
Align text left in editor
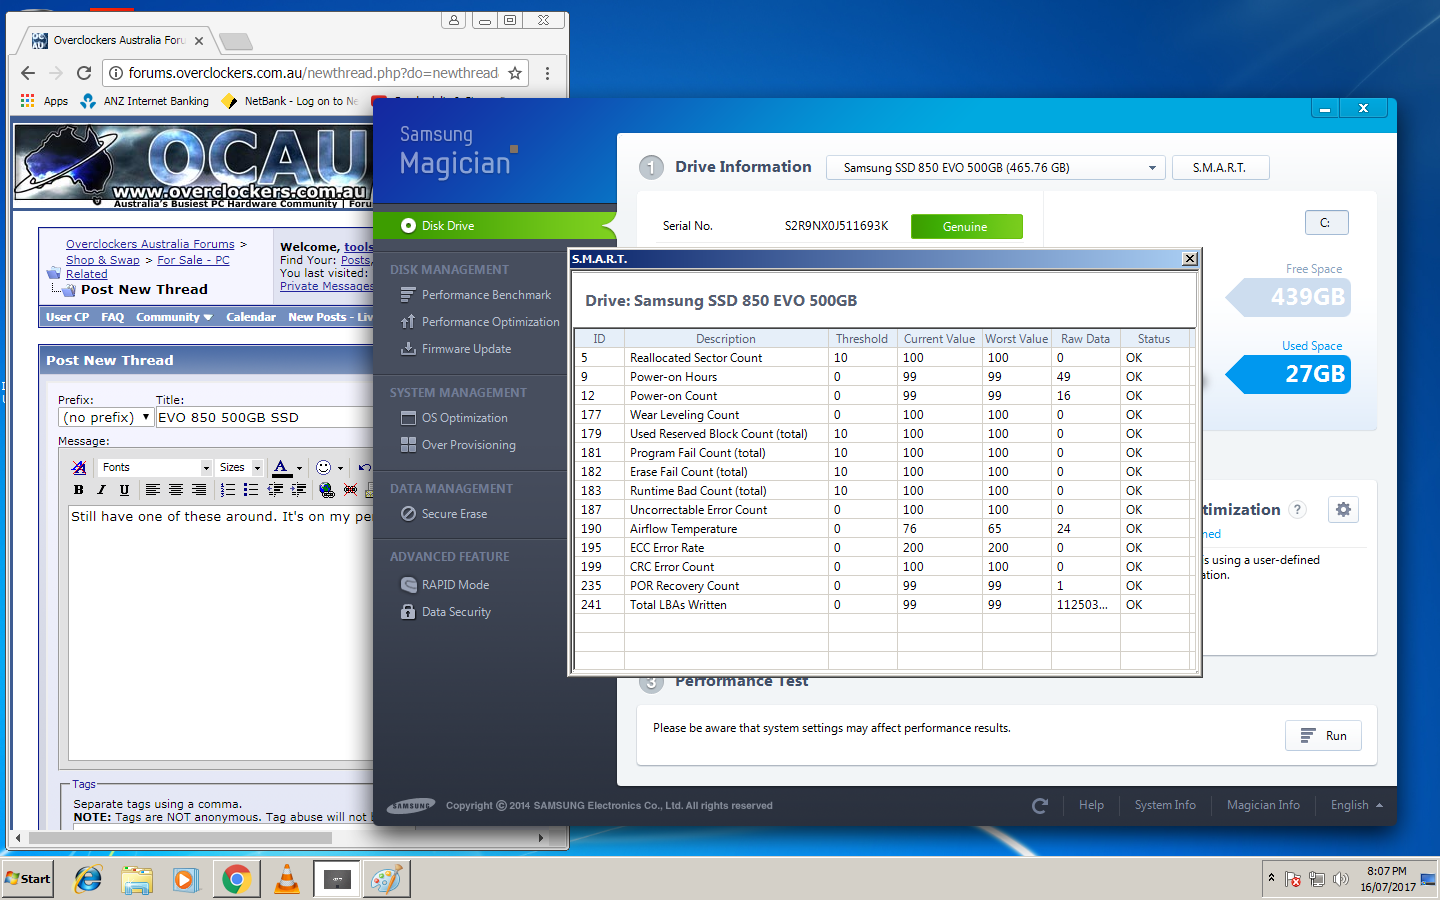point(152,490)
